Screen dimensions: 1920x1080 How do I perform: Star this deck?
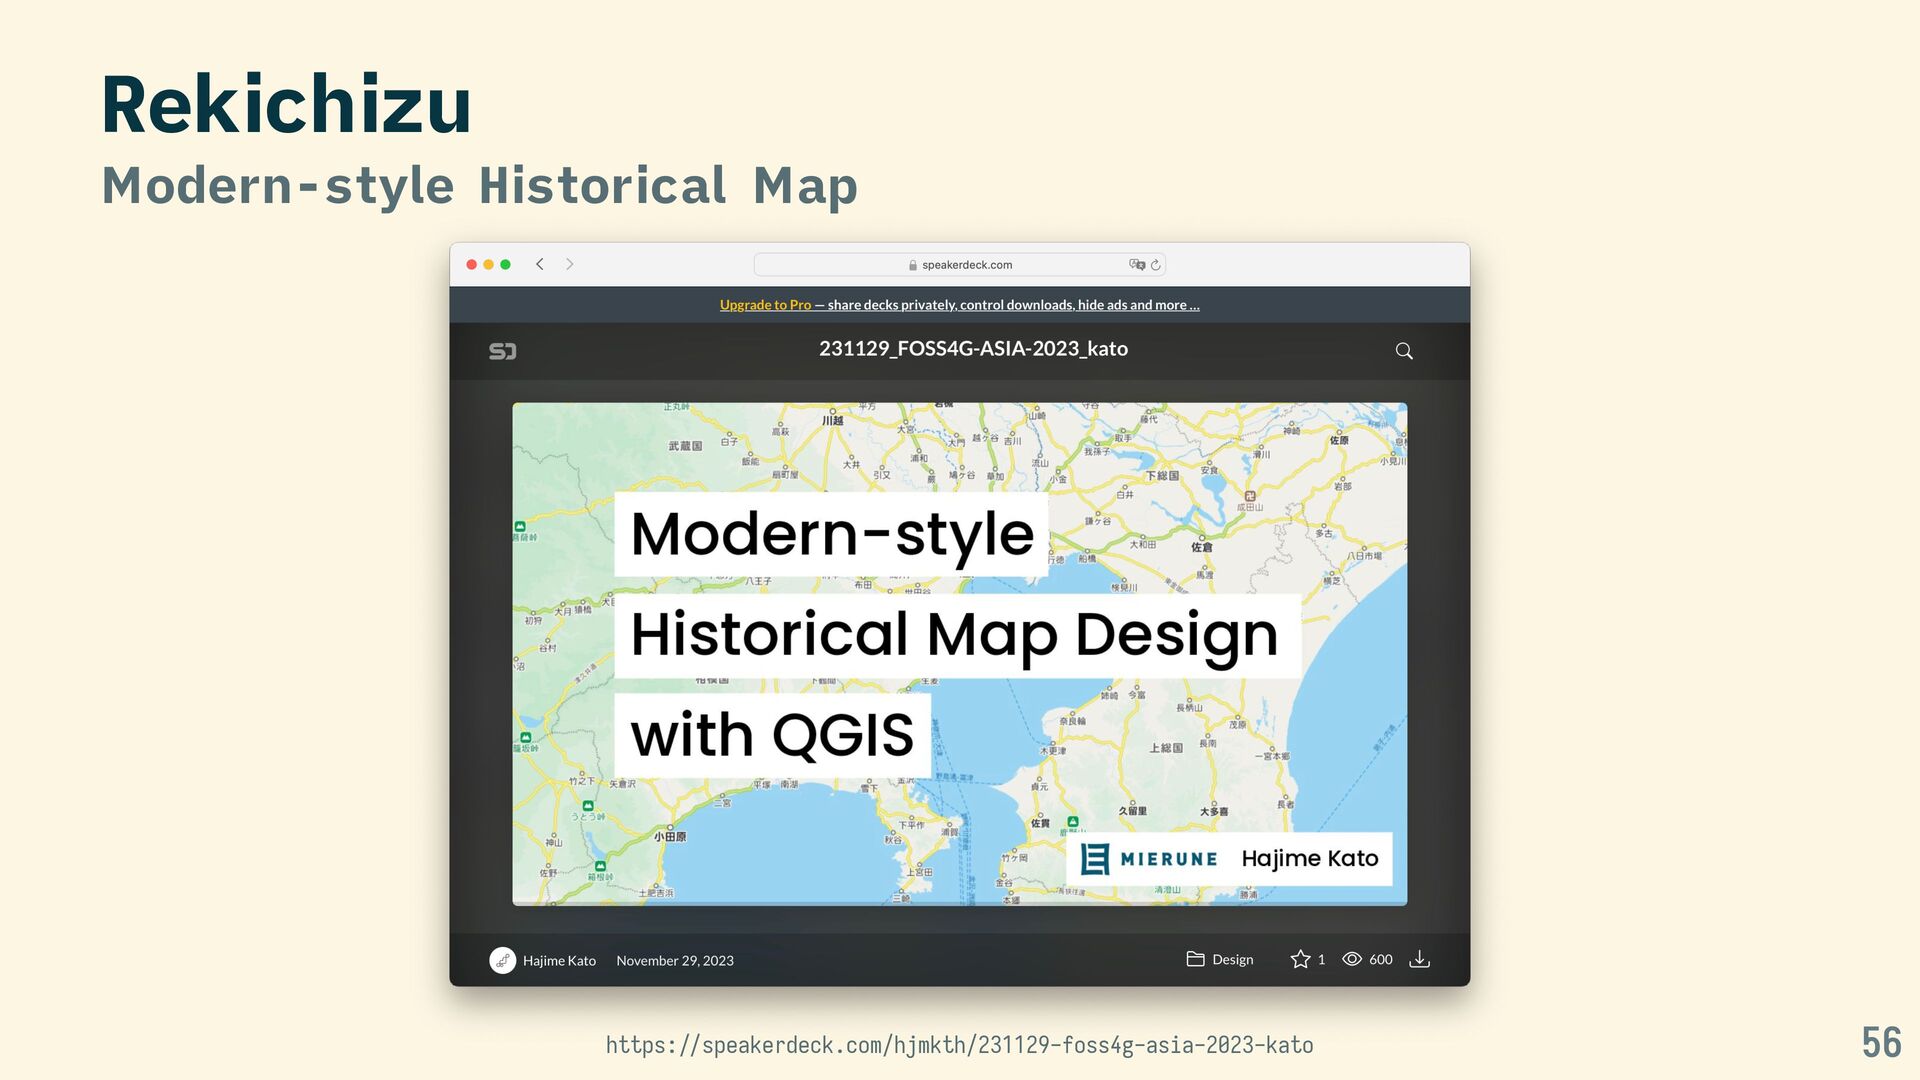1300,959
